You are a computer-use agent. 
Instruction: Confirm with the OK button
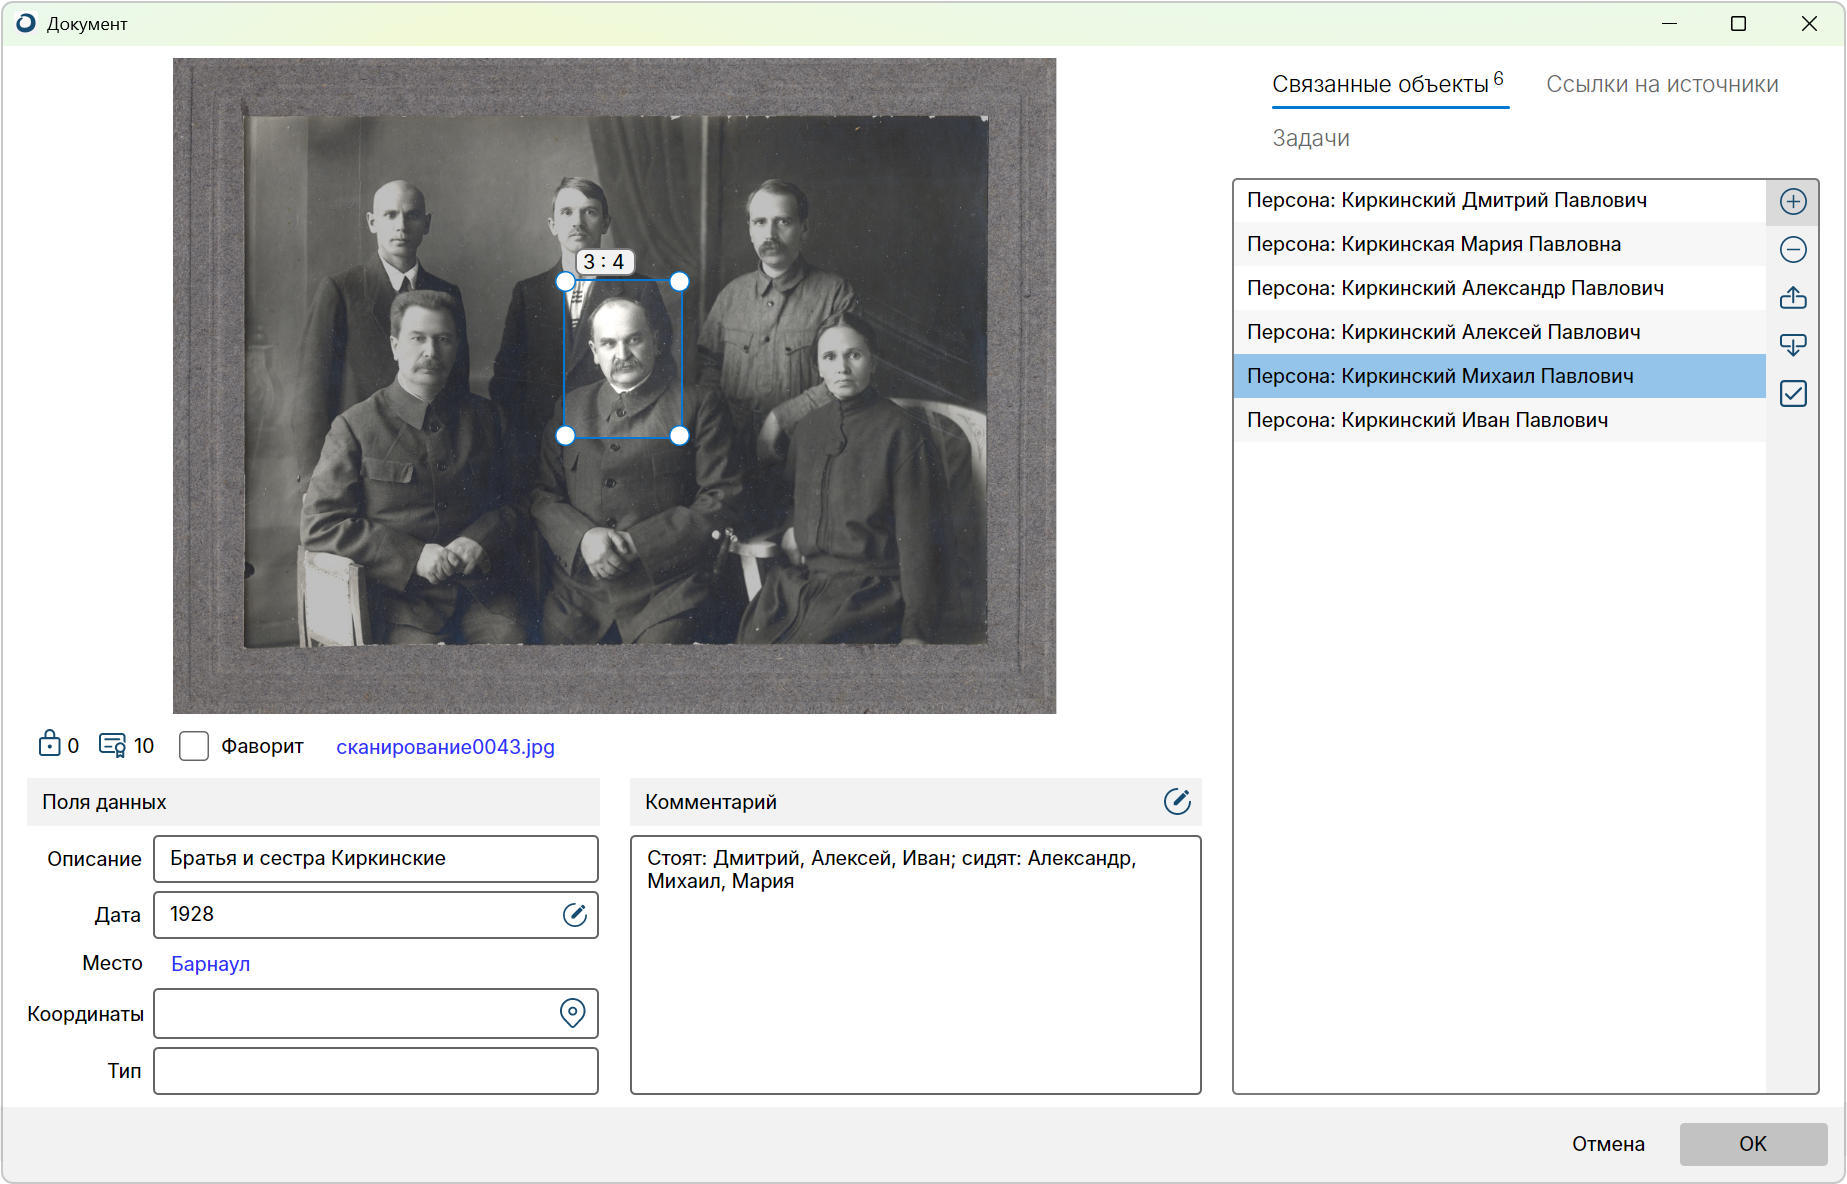coord(1753,1144)
